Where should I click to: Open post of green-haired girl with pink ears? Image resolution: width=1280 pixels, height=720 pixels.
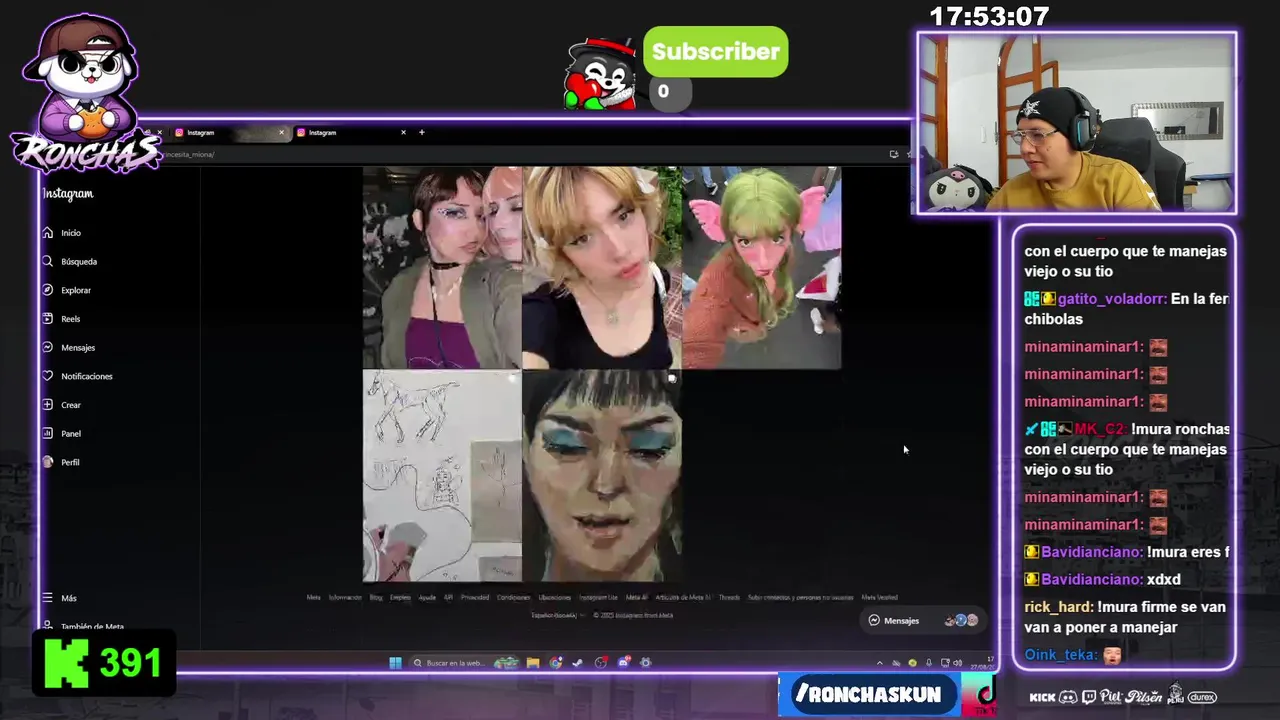point(761,267)
